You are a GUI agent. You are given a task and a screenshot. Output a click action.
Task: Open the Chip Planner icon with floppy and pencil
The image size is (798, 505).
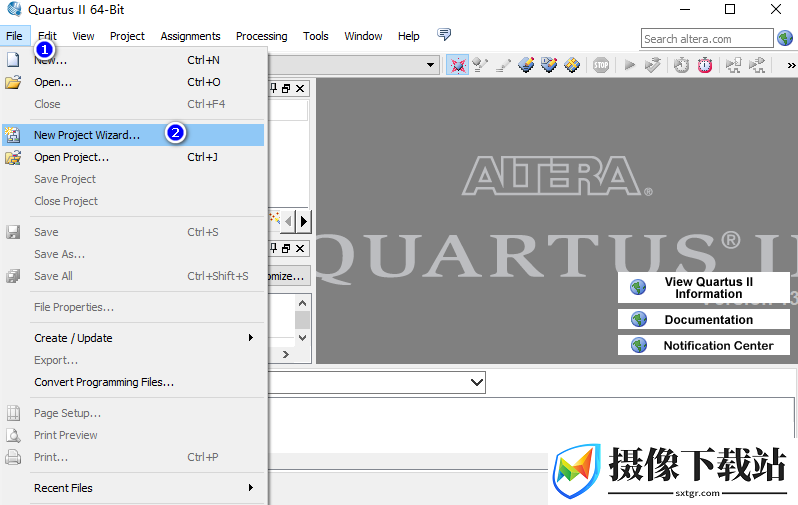click(x=549, y=65)
